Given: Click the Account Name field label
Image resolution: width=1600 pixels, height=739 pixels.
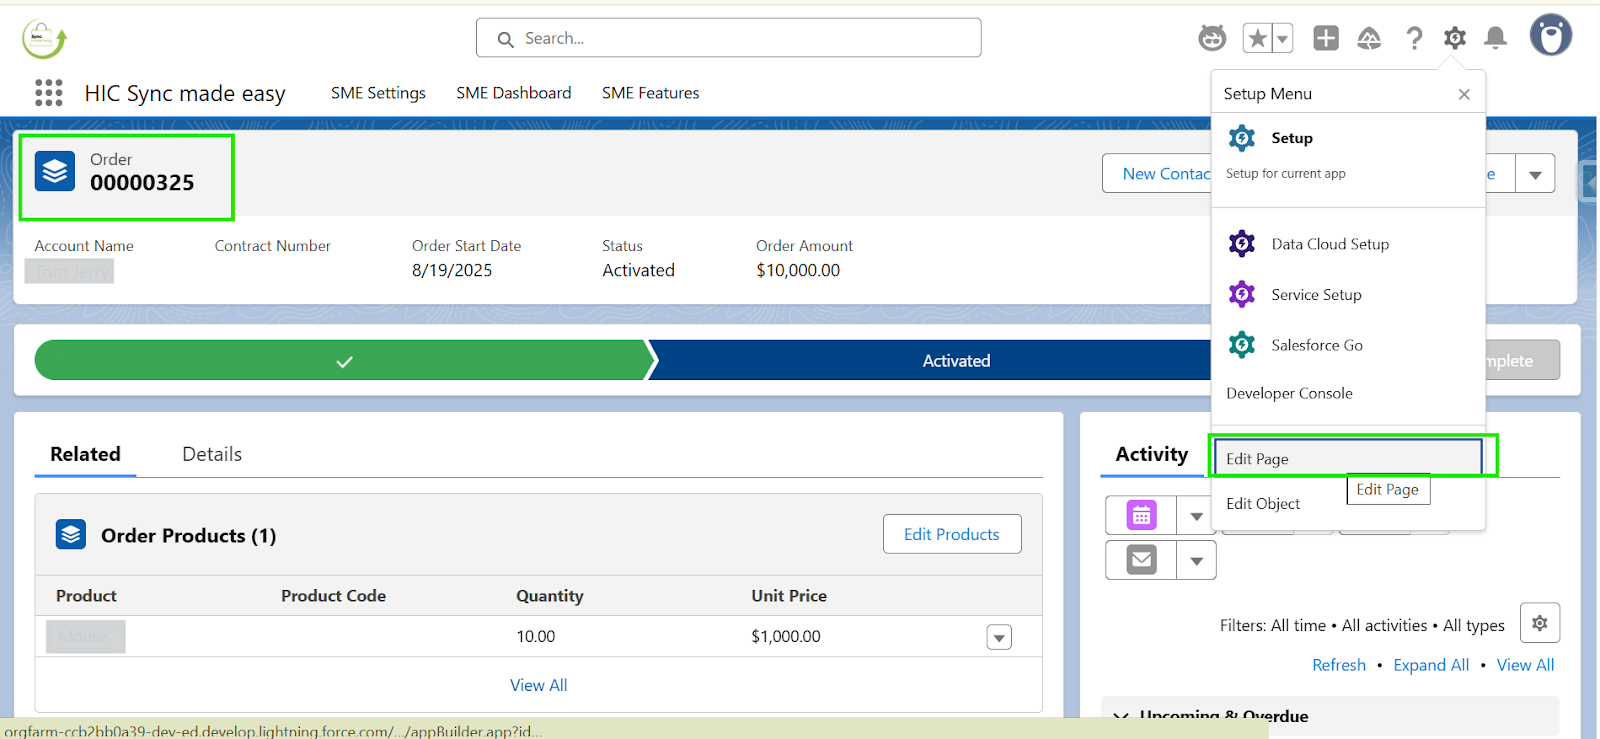Looking at the screenshot, I should click(x=84, y=246).
